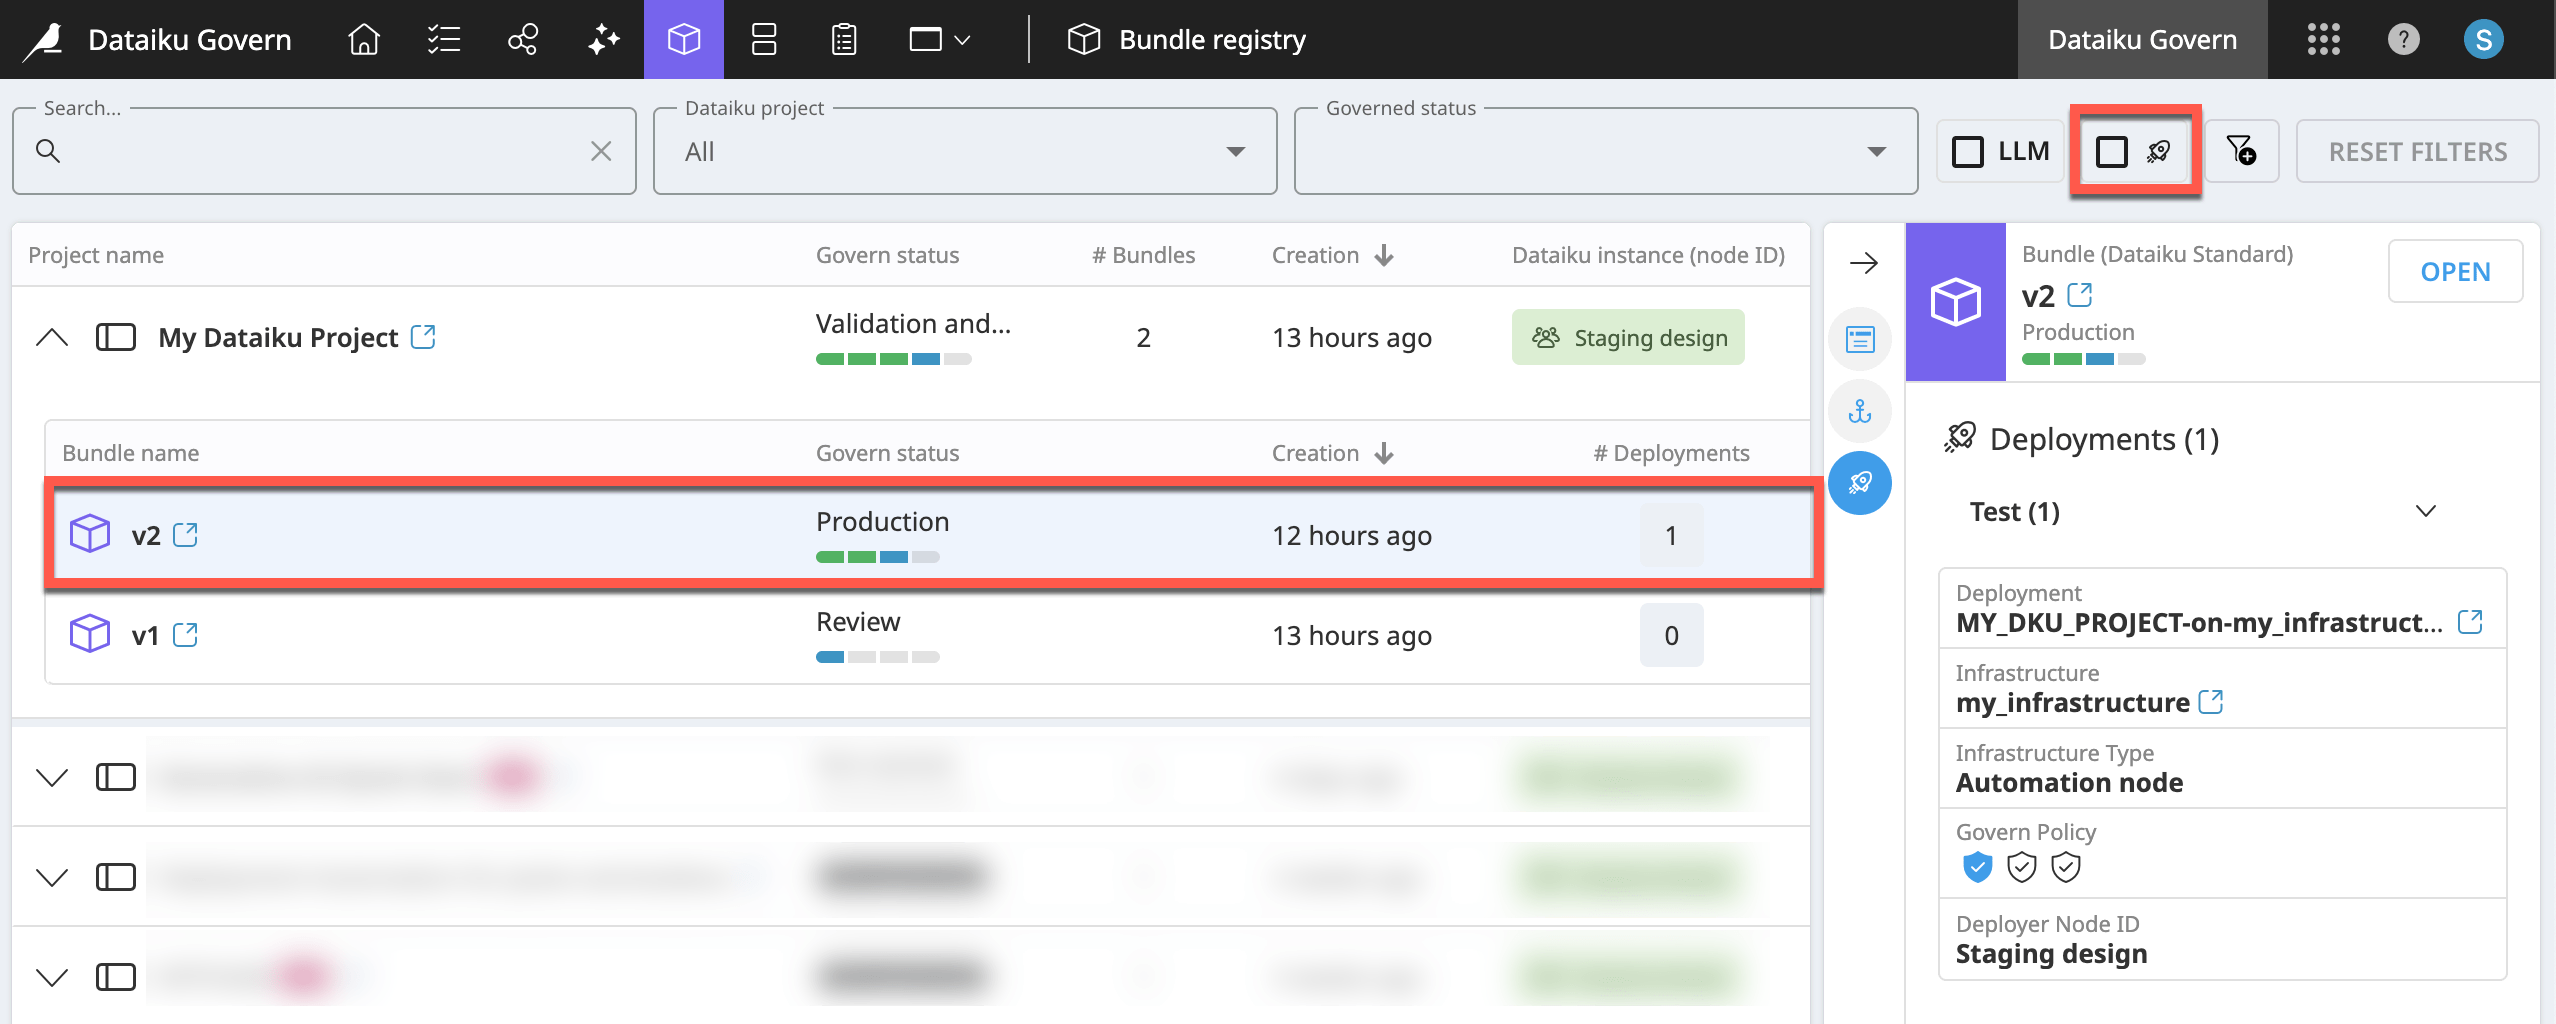The image size is (2556, 1024).
Task: Click the v1 Review status progress bar
Action: coord(877,657)
